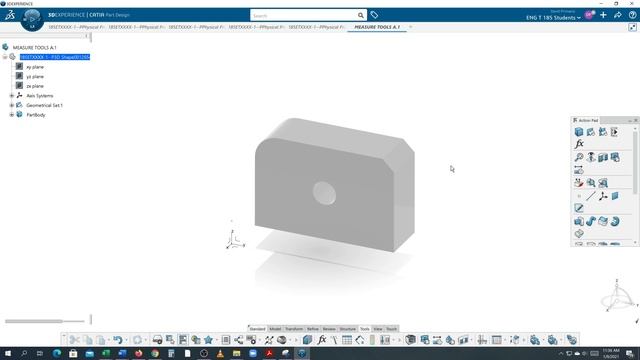Open the View toolbar tab
Viewport: 640px width, 360px height.
(378, 329)
